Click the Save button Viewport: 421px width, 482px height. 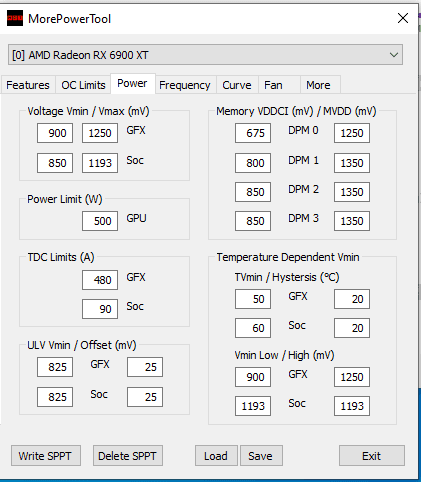[261, 456]
